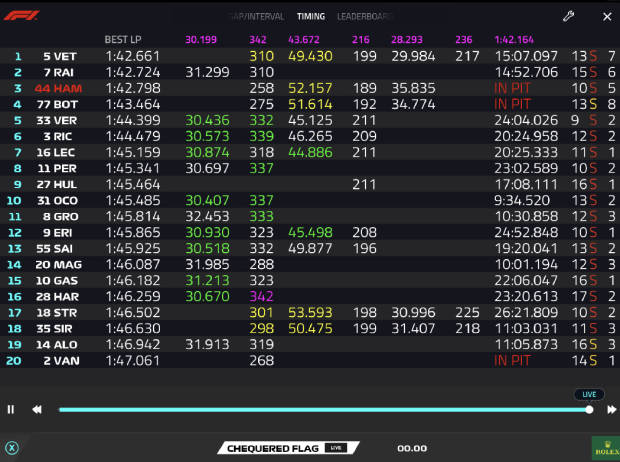This screenshot has width=620, height=462.
Task: Click the purple speed trap header 236
Action: click(x=464, y=40)
